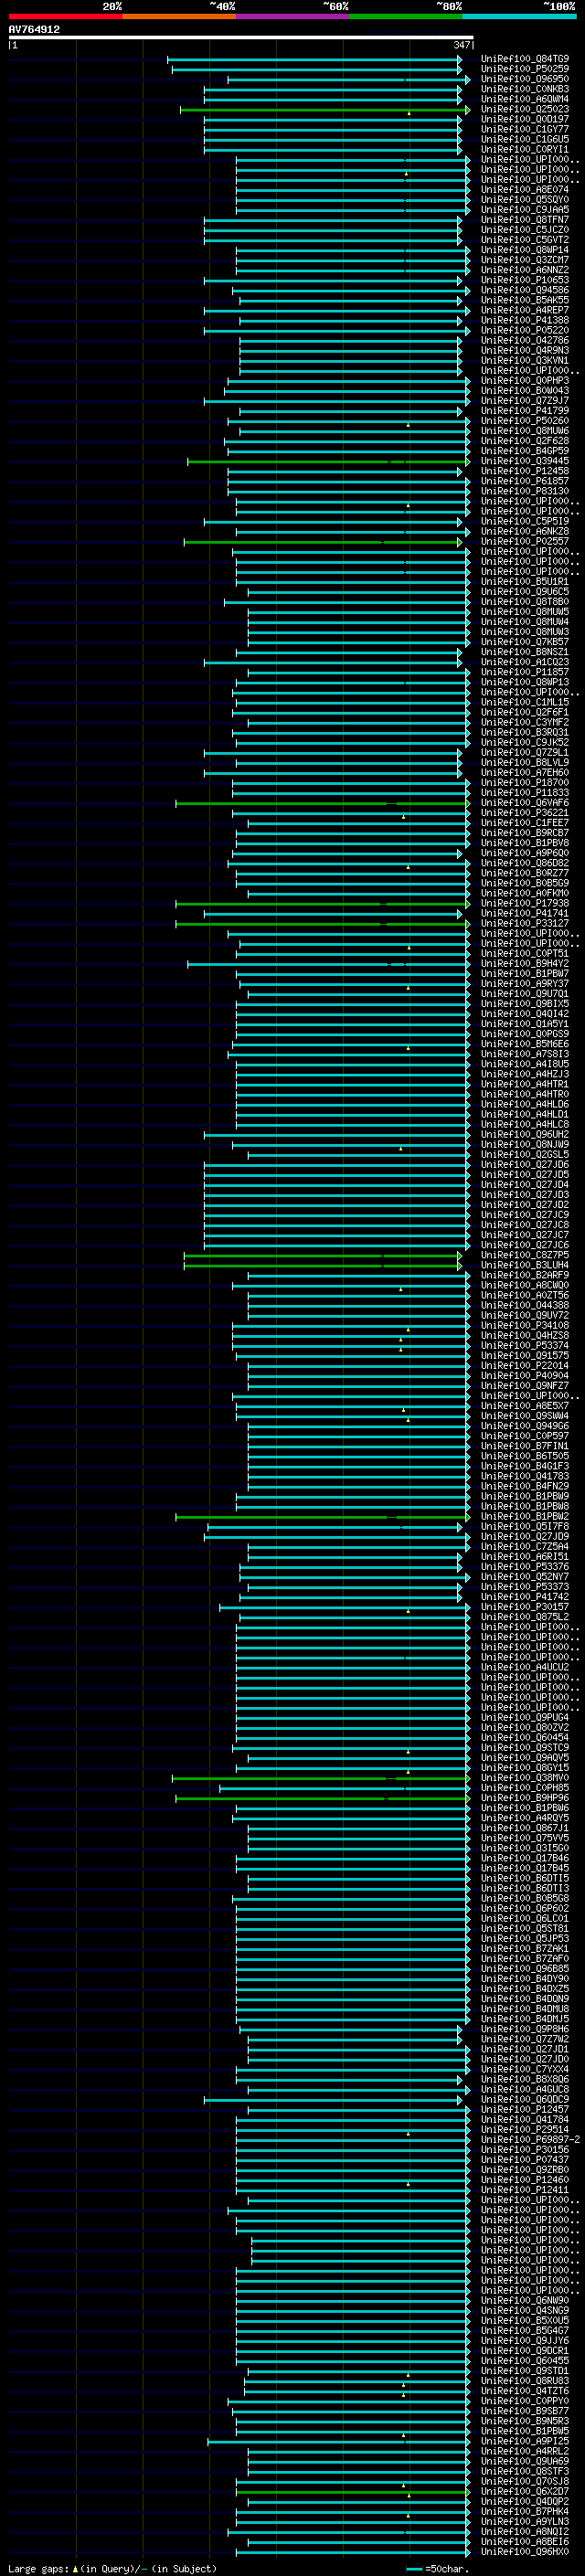Select the UniRef100_P41741 label
Viewport: 585px width, 2576px height.
[x=525, y=914]
